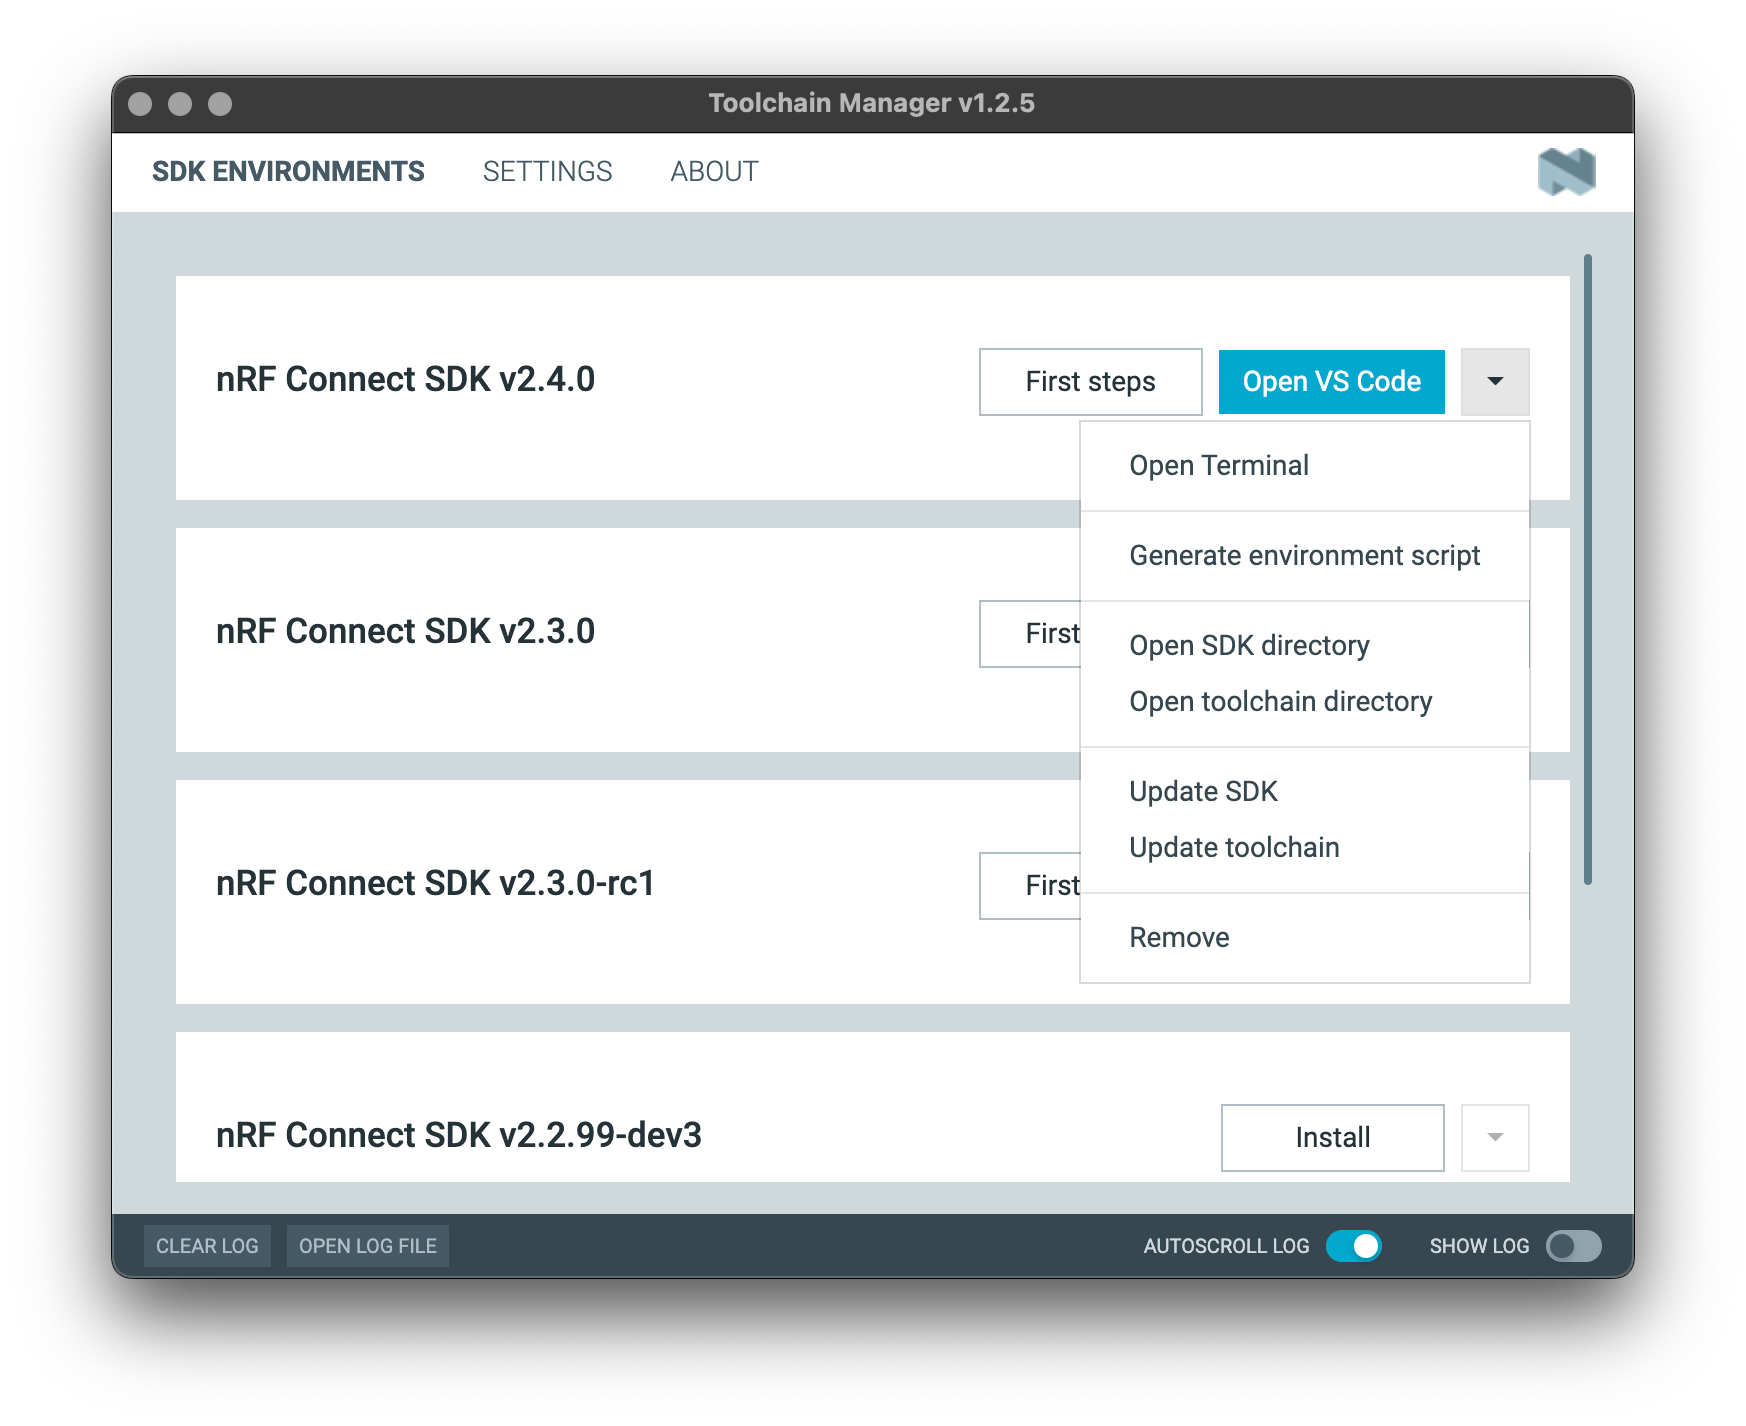
Task: Install nRF Connect SDK v2.2.99-dev3
Action: coord(1332,1137)
